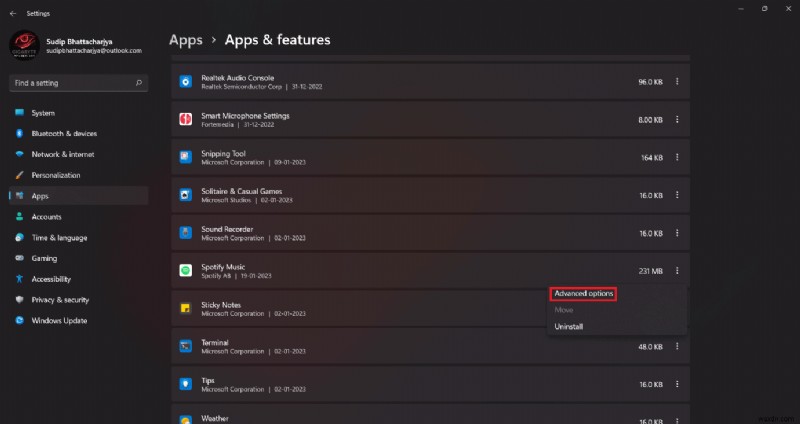Click the Apps & features heading
The height and width of the screenshot is (424, 800).
point(278,40)
